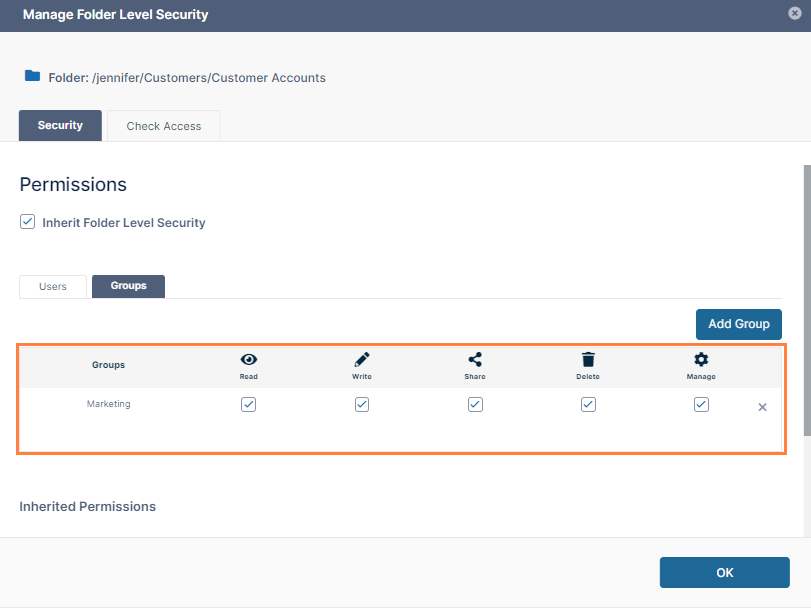The height and width of the screenshot is (608, 811).
Task: Uncheck Read permission for Marketing
Action: pyautogui.click(x=249, y=405)
